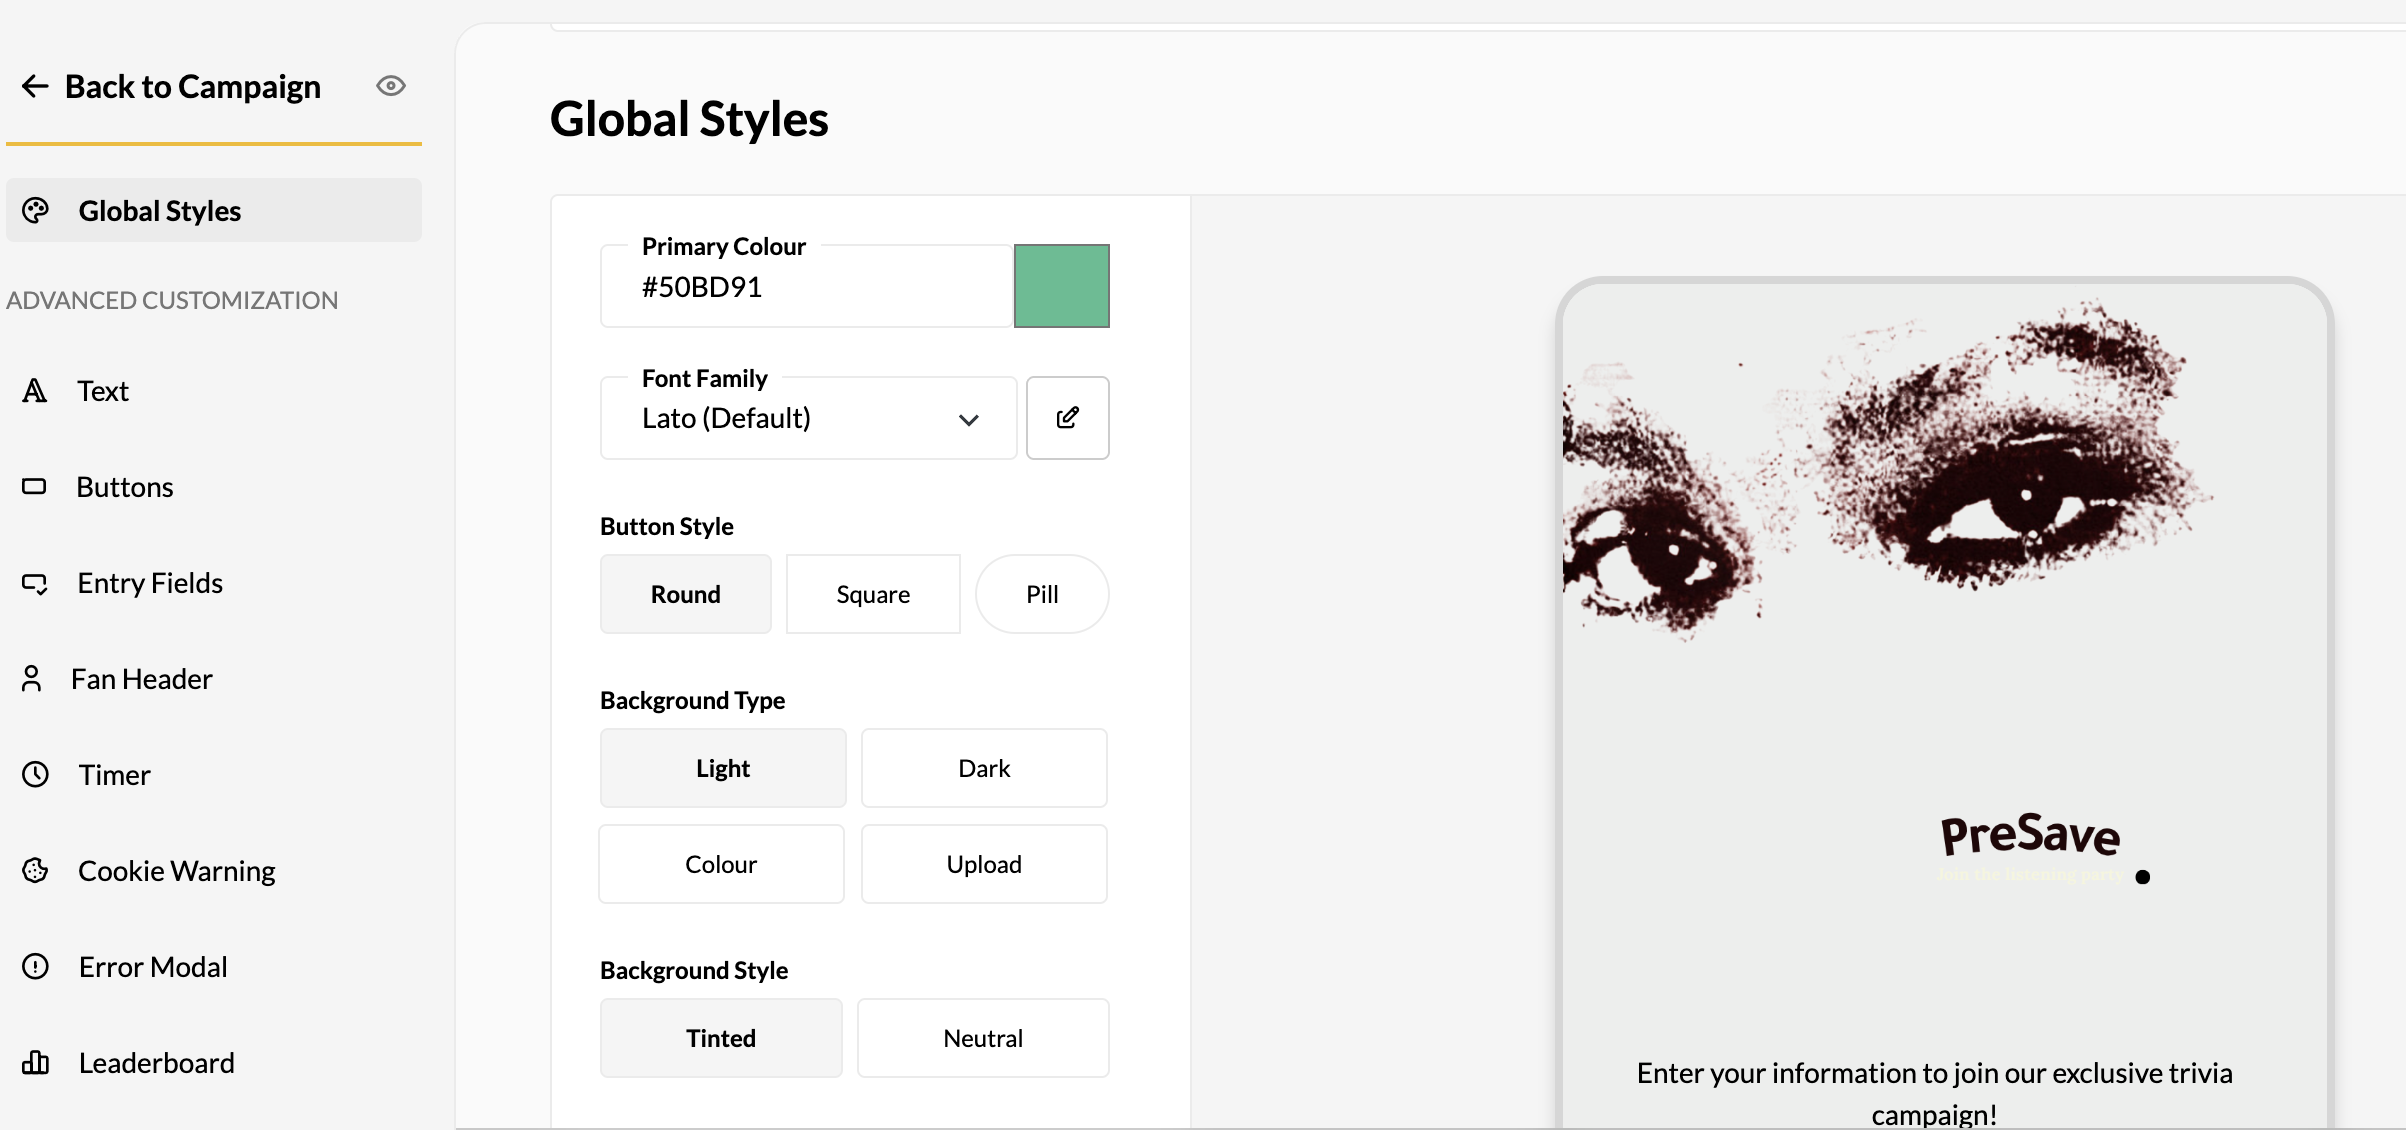The height and width of the screenshot is (1130, 2406).
Task: Open the Error Modal customization section
Action: [x=153, y=967]
